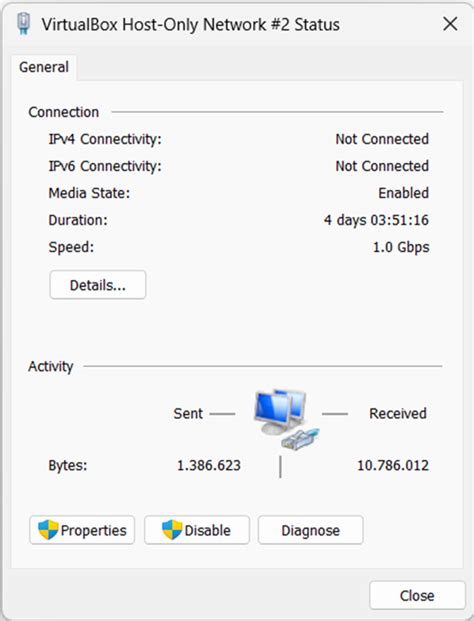Click the Sent bytes count 1.386.623

(x=209, y=465)
